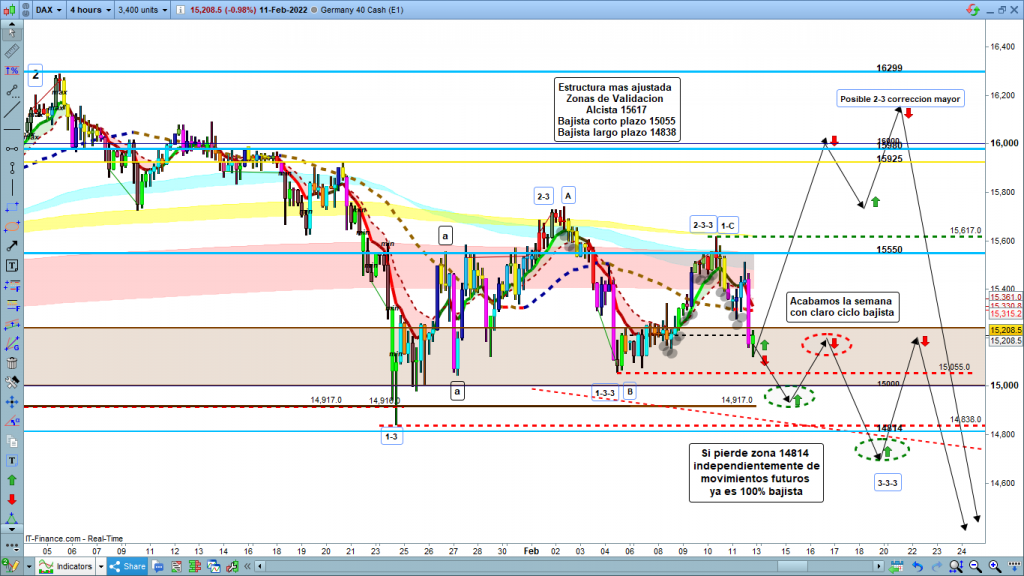Pick the black arrow drawing tool

click(11, 245)
